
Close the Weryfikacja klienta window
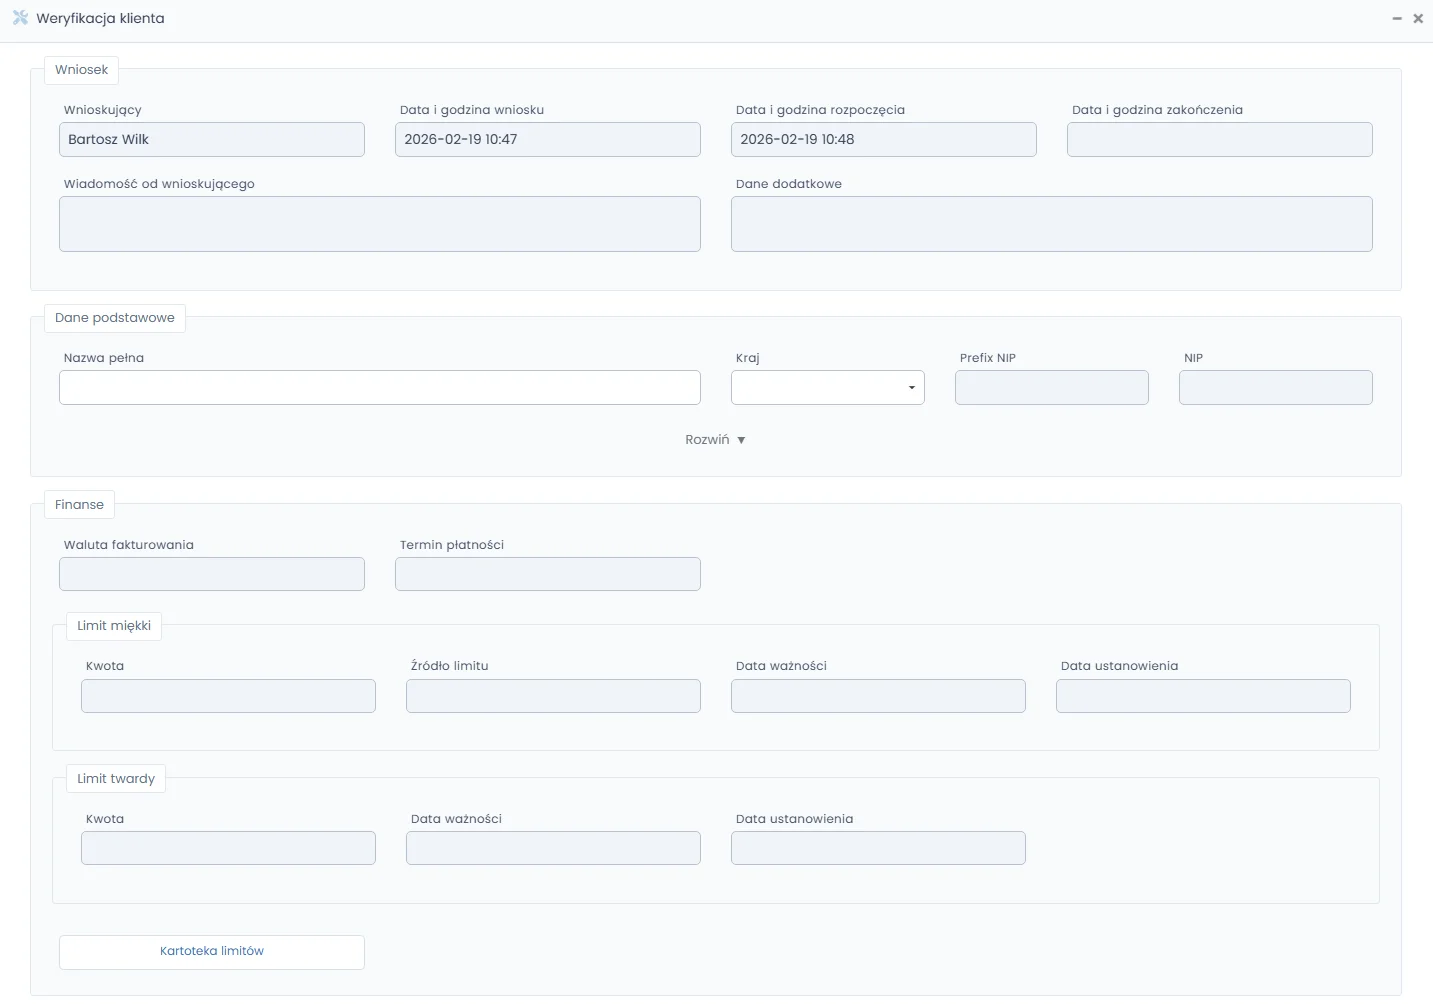1418,19
